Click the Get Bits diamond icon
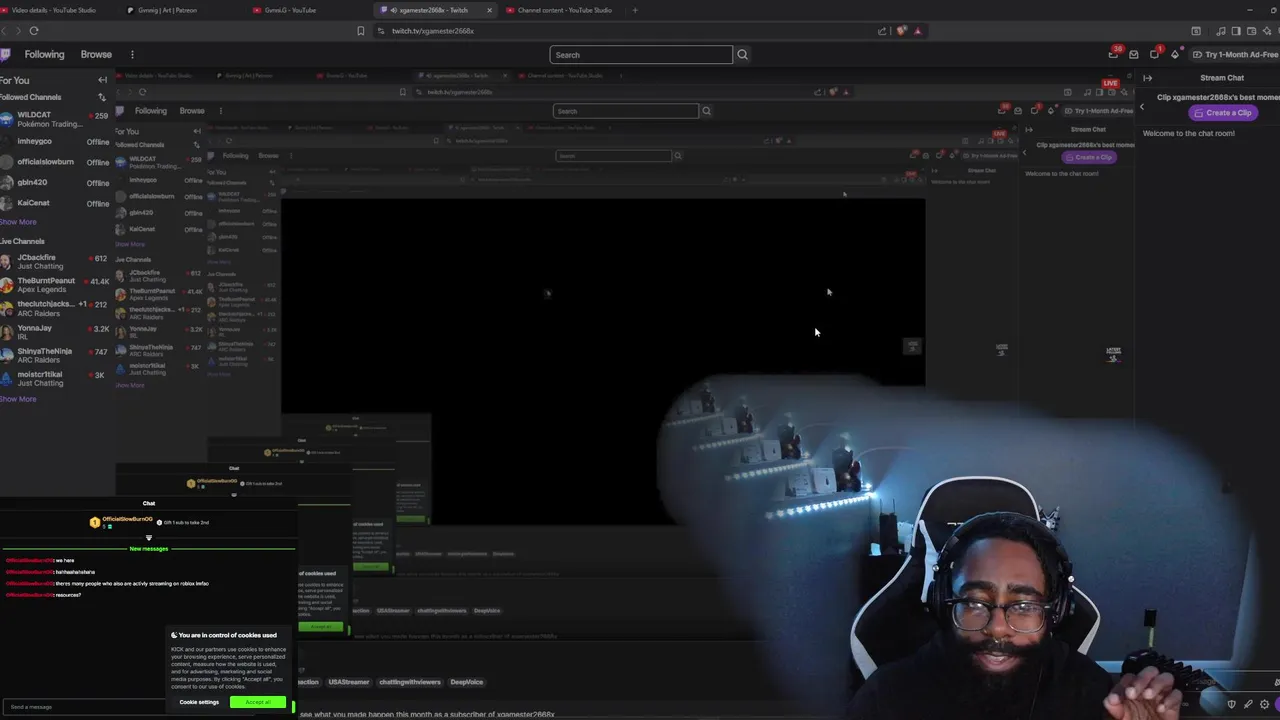The image size is (1280, 720). (1175, 54)
